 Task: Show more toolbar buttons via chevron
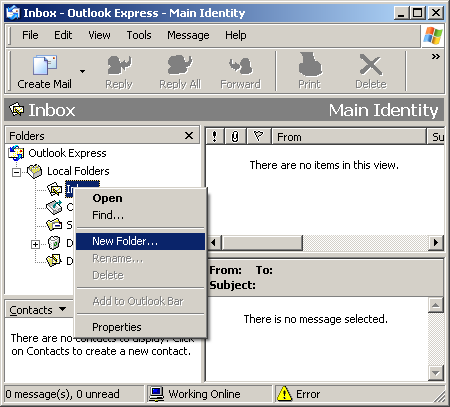pos(435,56)
